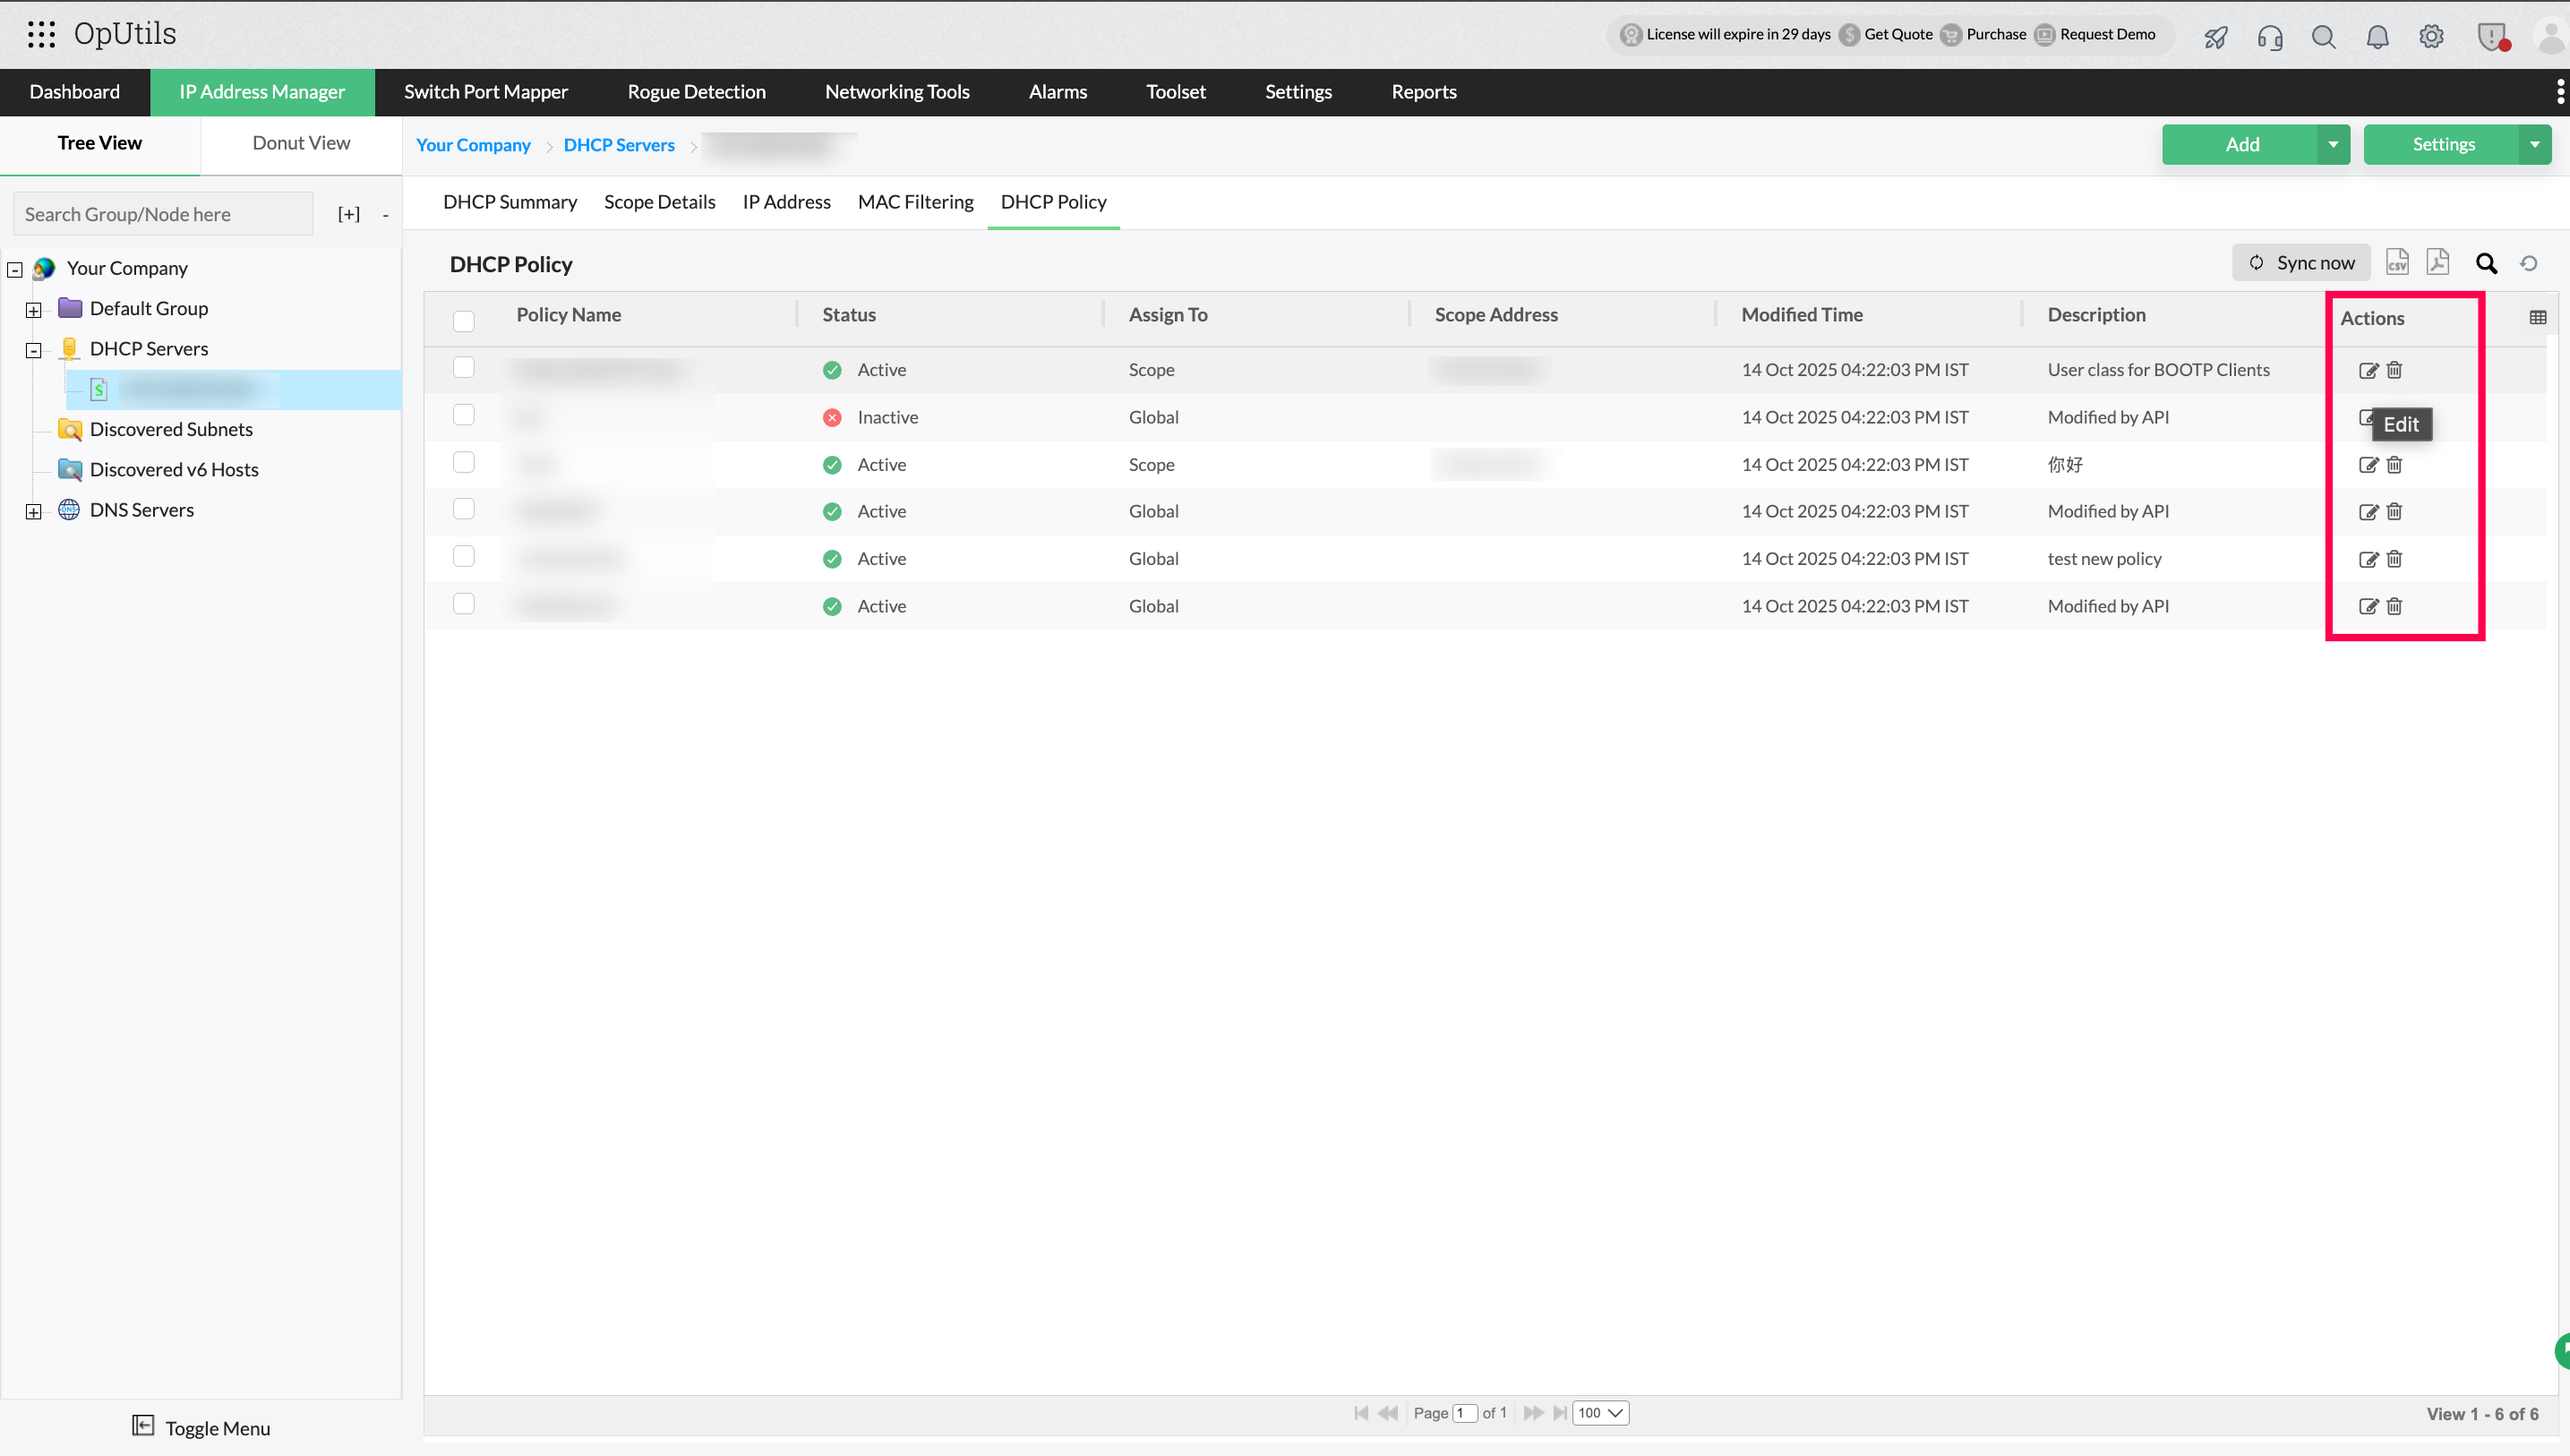Screen dimensions: 2570x1456
Task: Expand the DNS Servers tree node
Action: [x=34, y=512]
